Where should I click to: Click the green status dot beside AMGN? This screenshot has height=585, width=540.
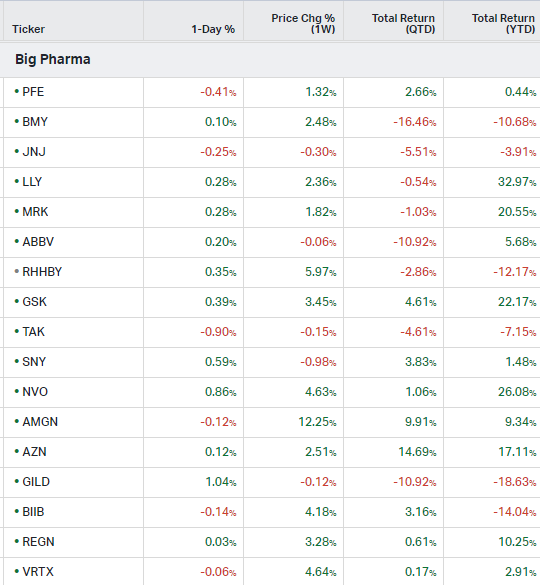16,421
